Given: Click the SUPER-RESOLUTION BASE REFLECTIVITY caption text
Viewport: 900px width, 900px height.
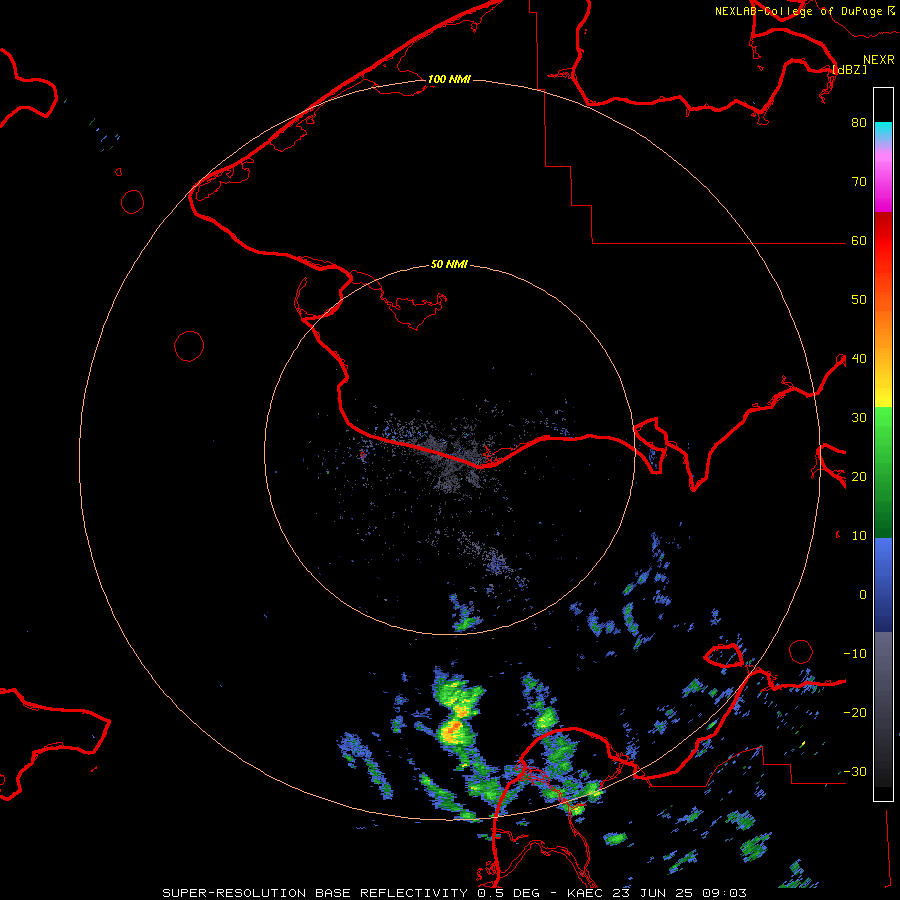Looking at the screenshot, I should point(315,893).
